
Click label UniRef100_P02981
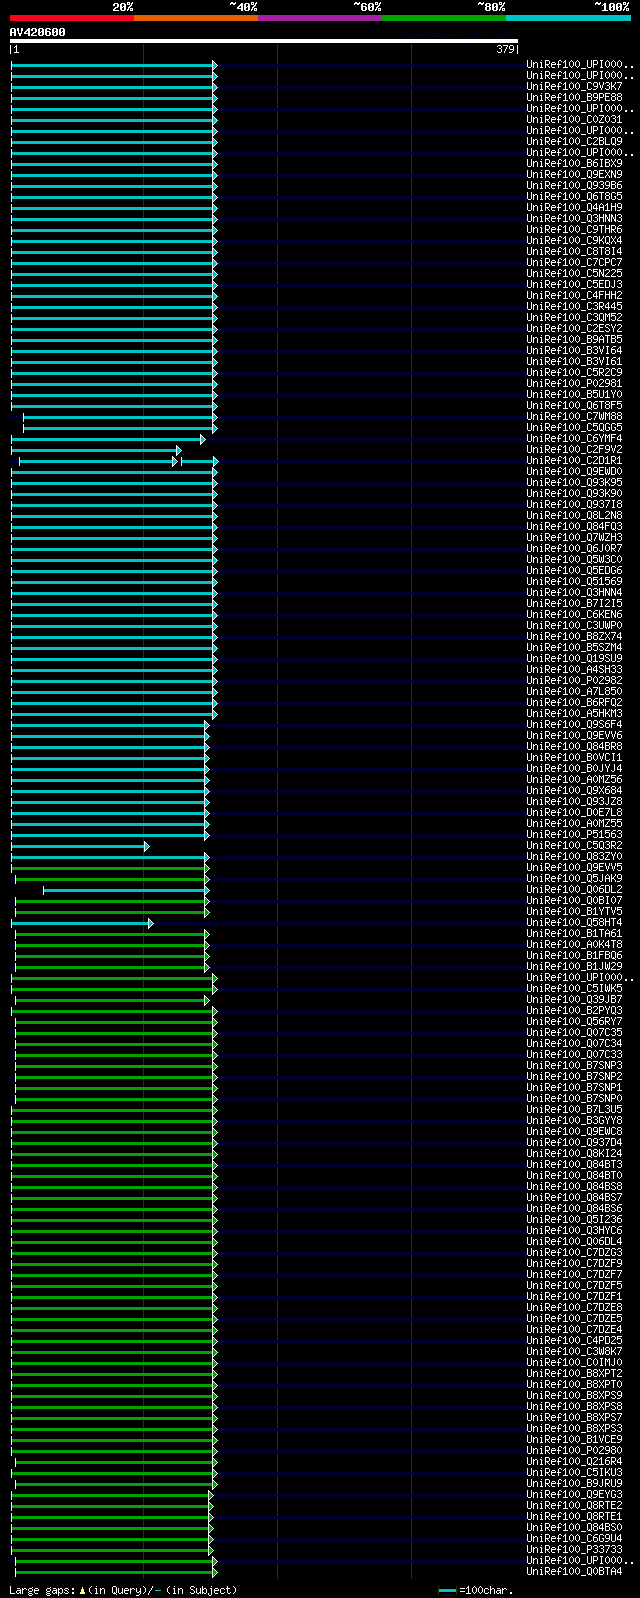(574, 384)
